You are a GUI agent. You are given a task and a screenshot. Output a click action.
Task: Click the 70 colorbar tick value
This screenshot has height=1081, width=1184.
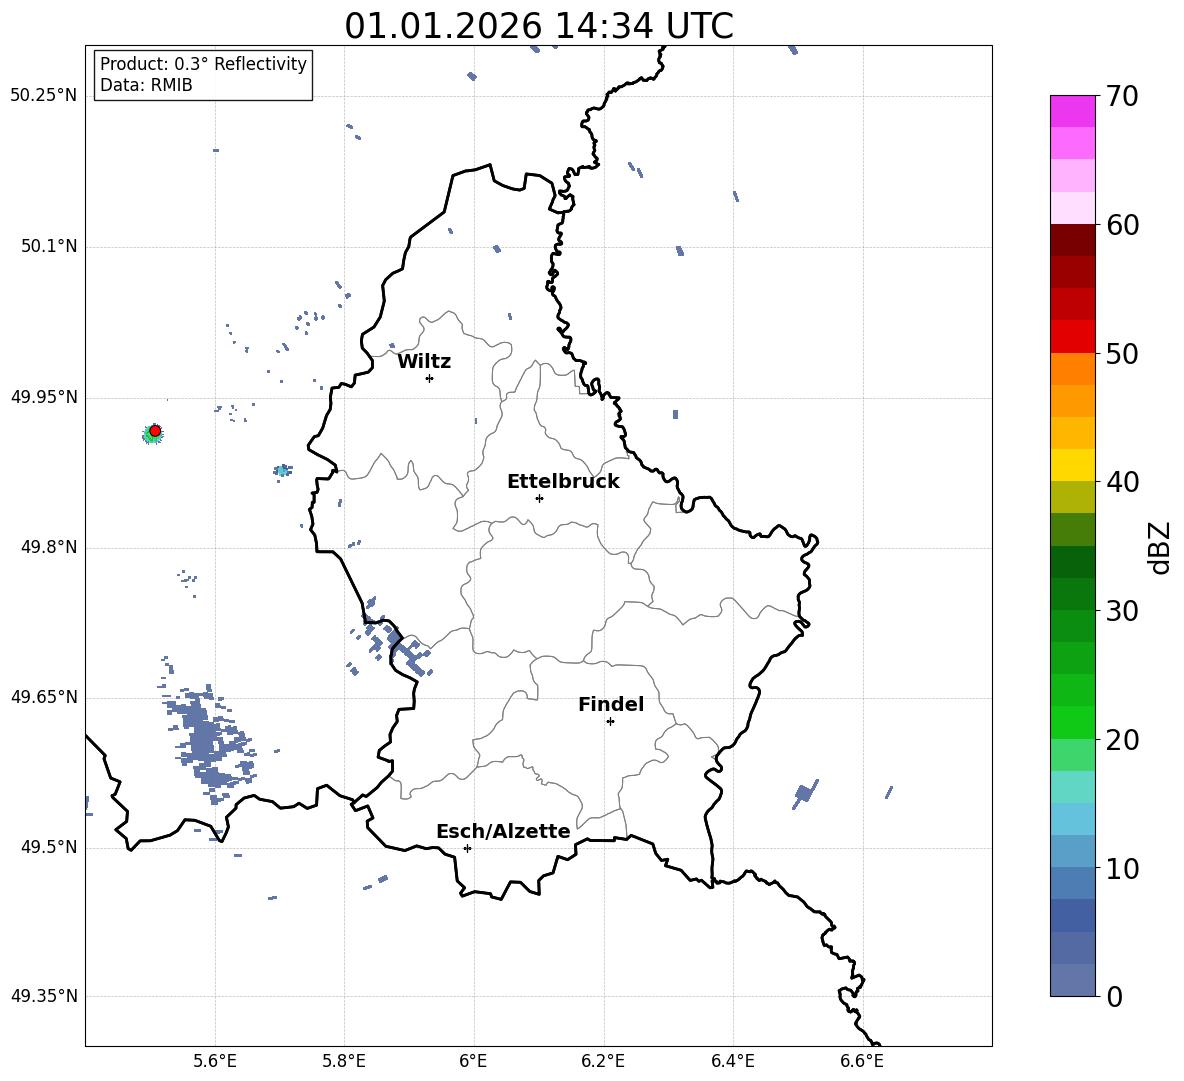tap(1122, 97)
